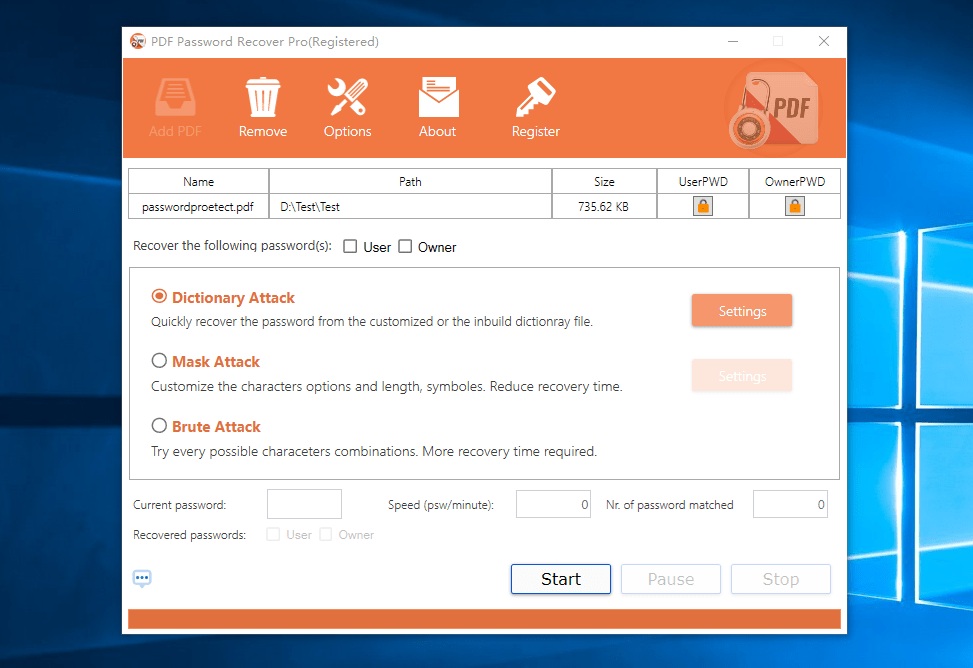Click the Pause button
This screenshot has height=668, width=973.
coord(671,579)
